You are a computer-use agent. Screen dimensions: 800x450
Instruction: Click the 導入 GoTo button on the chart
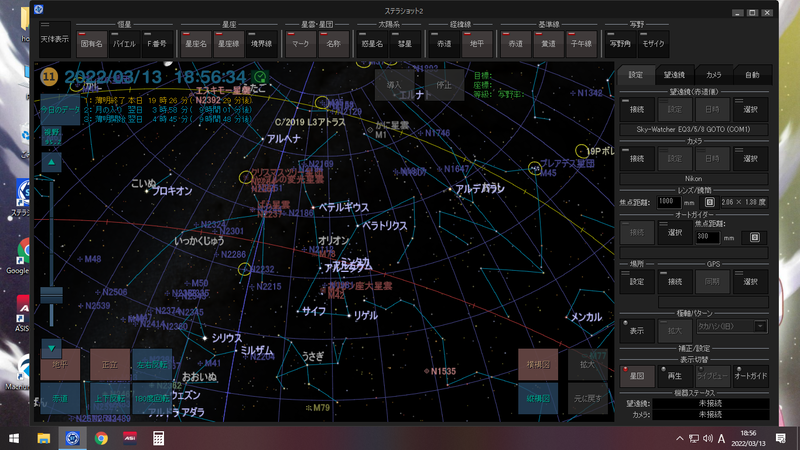tap(394, 85)
